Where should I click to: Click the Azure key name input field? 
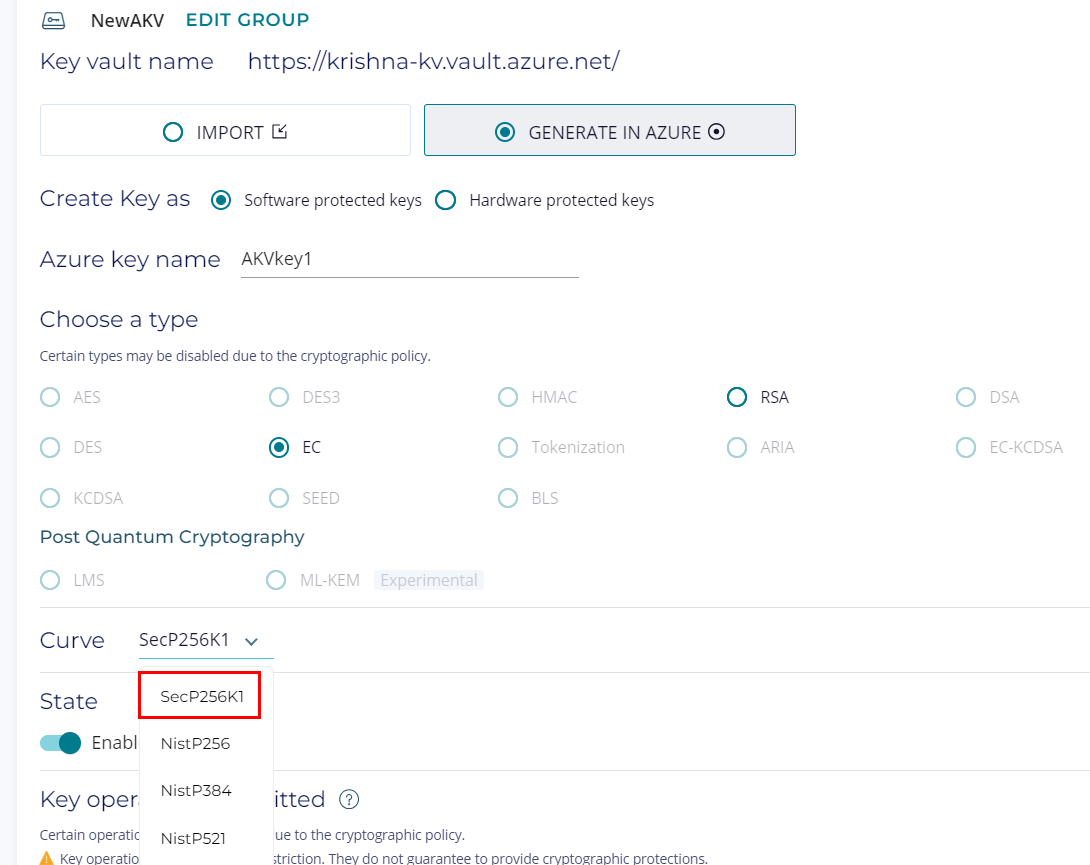coord(409,259)
